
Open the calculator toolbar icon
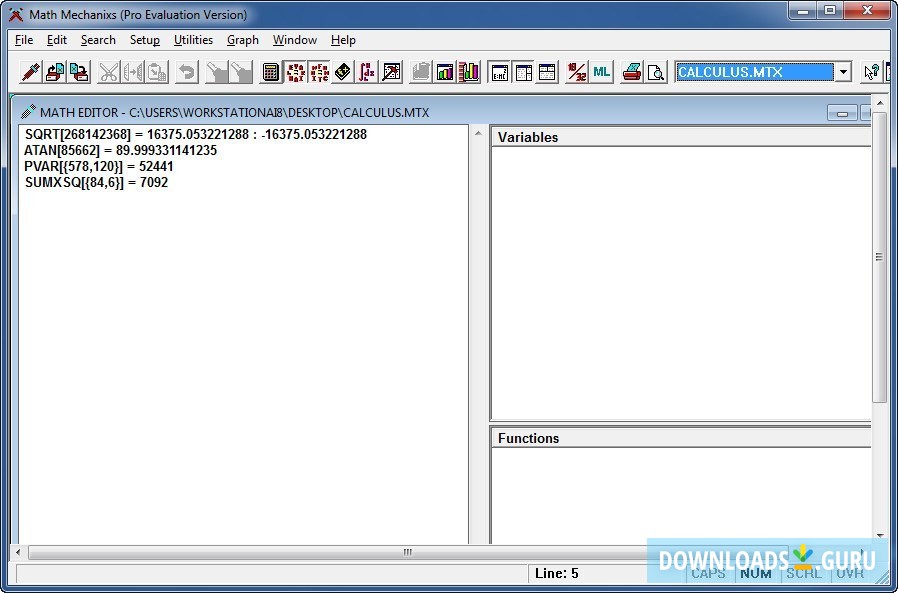click(x=270, y=72)
